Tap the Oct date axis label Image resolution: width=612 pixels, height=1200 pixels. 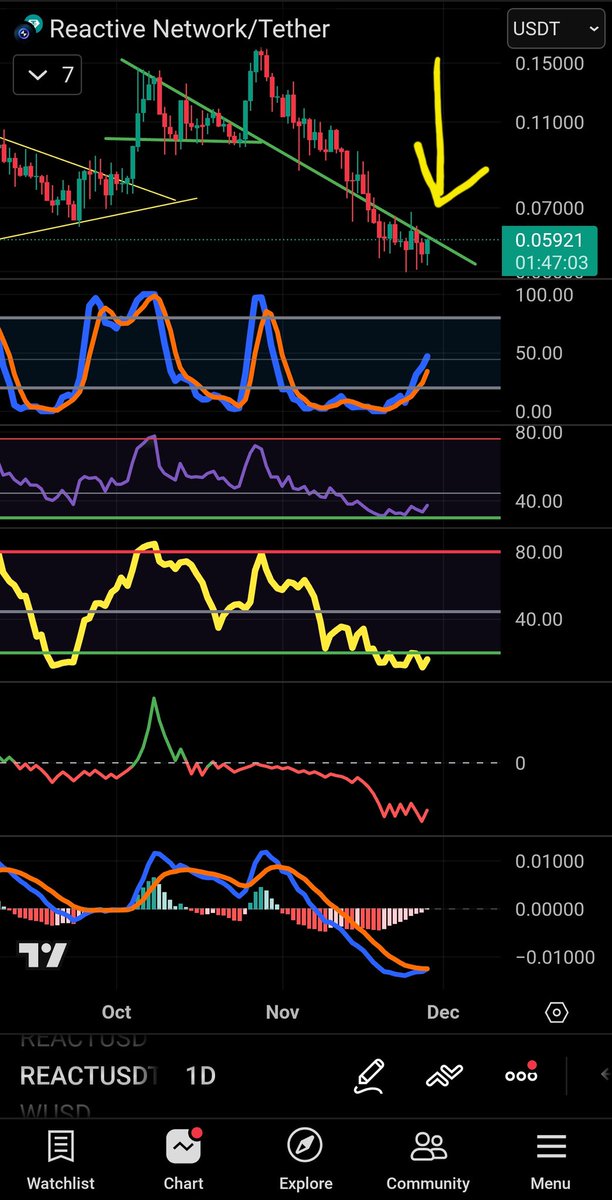pos(117,1012)
